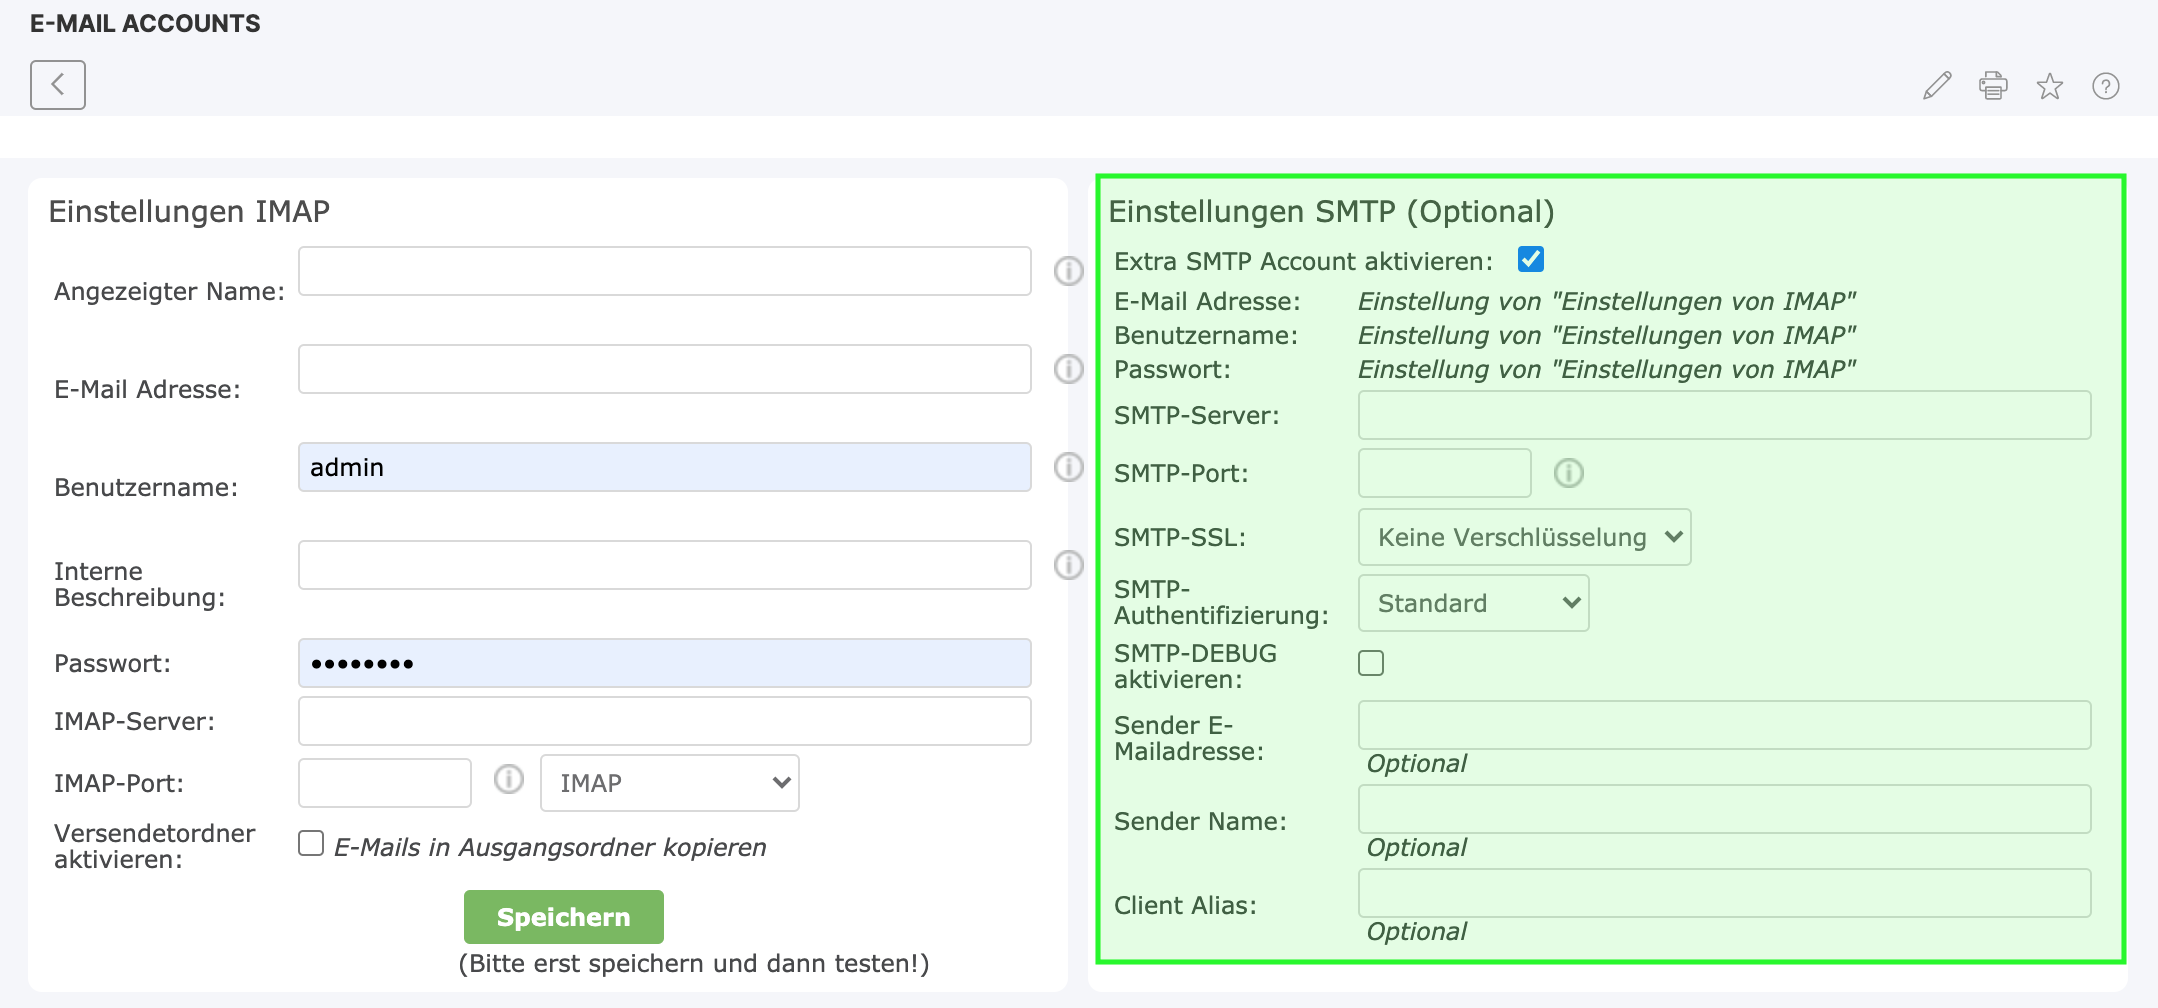Click info icon beside Angezeigter Name

tap(1068, 271)
